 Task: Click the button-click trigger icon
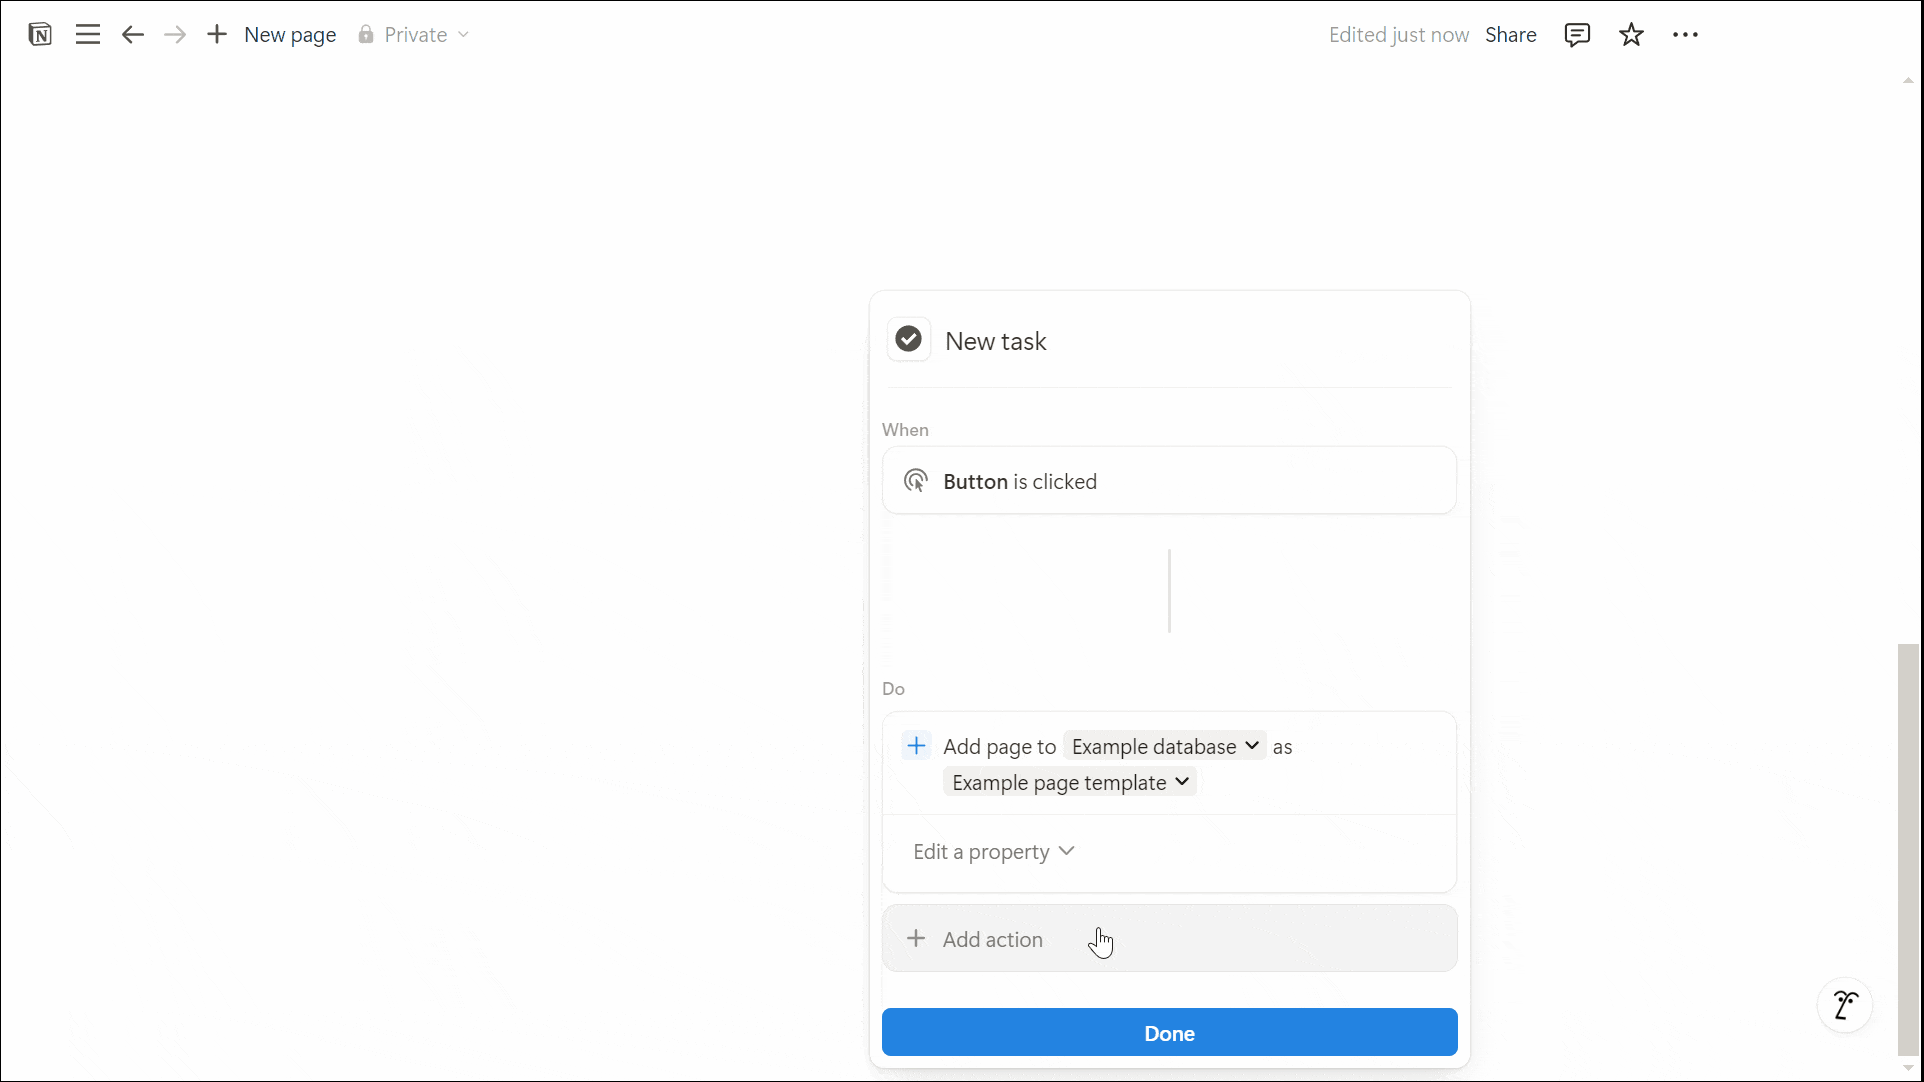pyautogui.click(x=915, y=481)
